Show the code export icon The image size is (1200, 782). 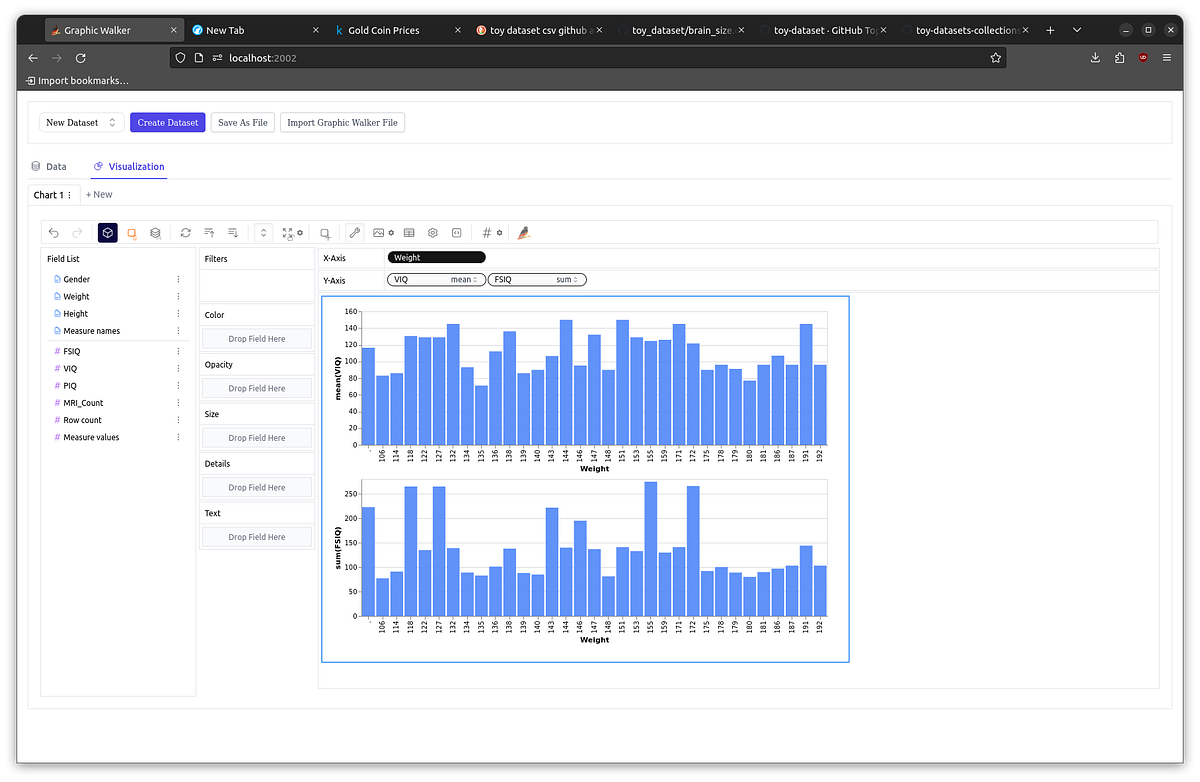pyautogui.click(x=456, y=233)
